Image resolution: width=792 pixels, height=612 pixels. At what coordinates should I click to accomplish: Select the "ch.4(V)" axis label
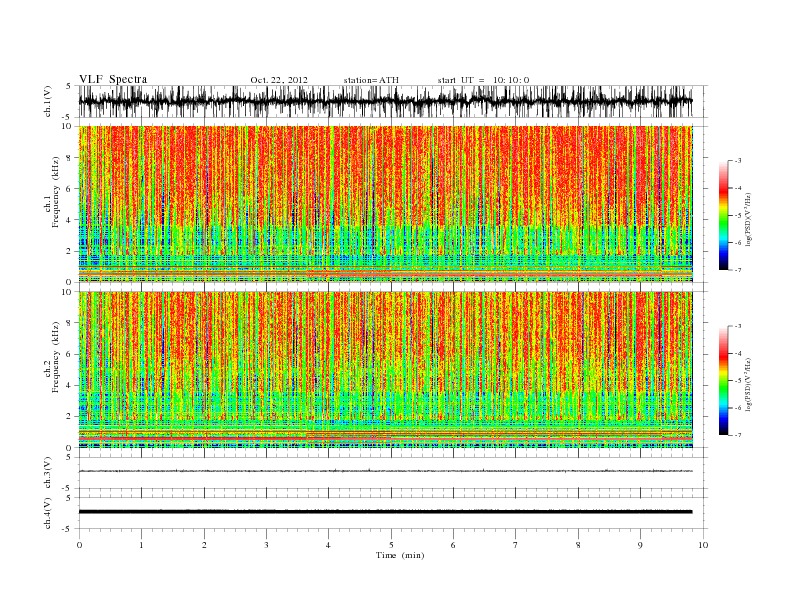click(48, 513)
